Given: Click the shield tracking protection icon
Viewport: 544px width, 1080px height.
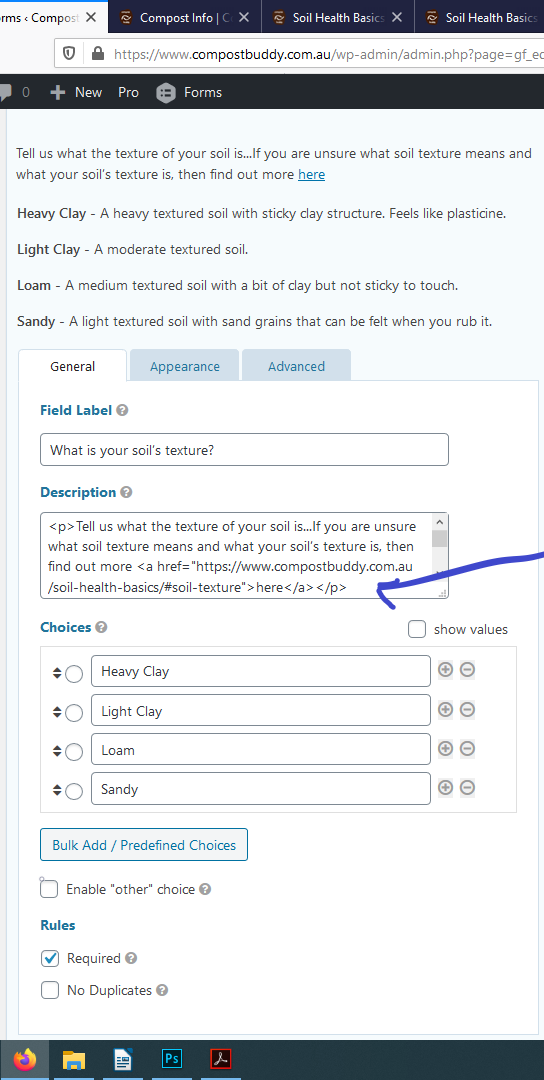Looking at the screenshot, I should point(69,53).
